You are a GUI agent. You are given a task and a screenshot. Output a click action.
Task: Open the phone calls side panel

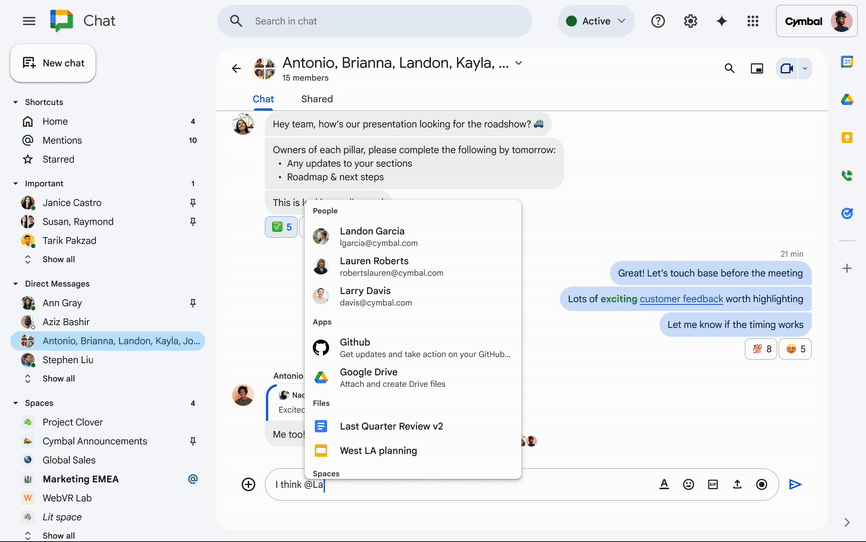click(x=847, y=176)
